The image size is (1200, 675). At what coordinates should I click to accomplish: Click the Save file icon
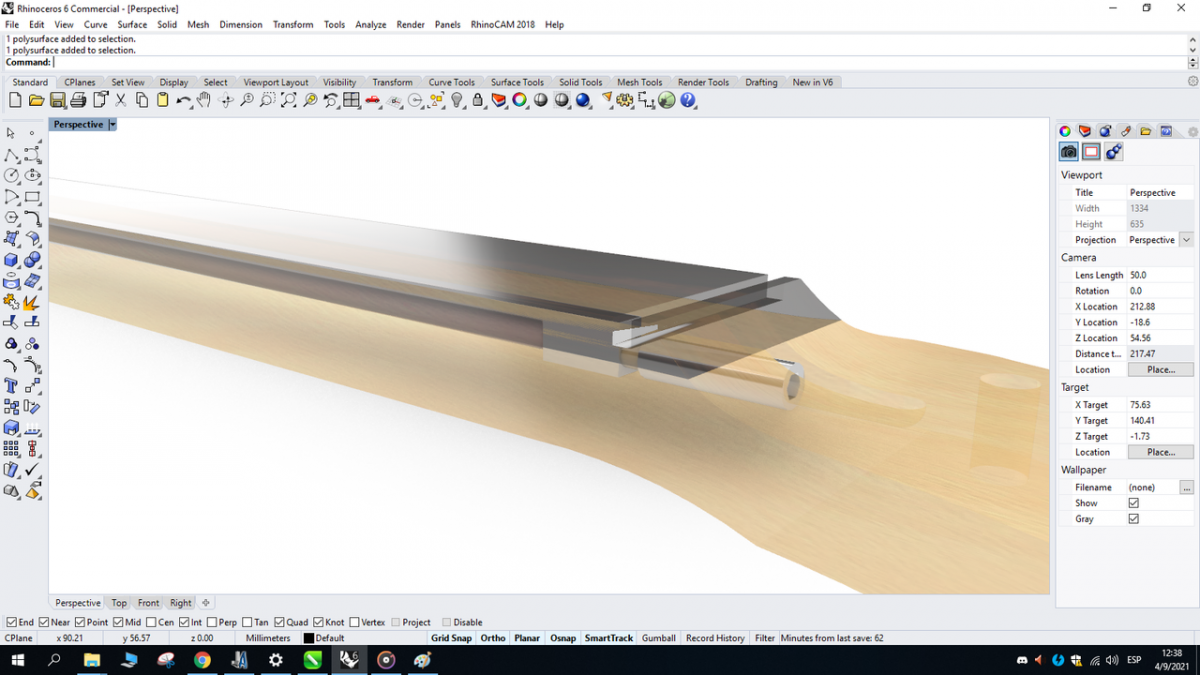57,100
